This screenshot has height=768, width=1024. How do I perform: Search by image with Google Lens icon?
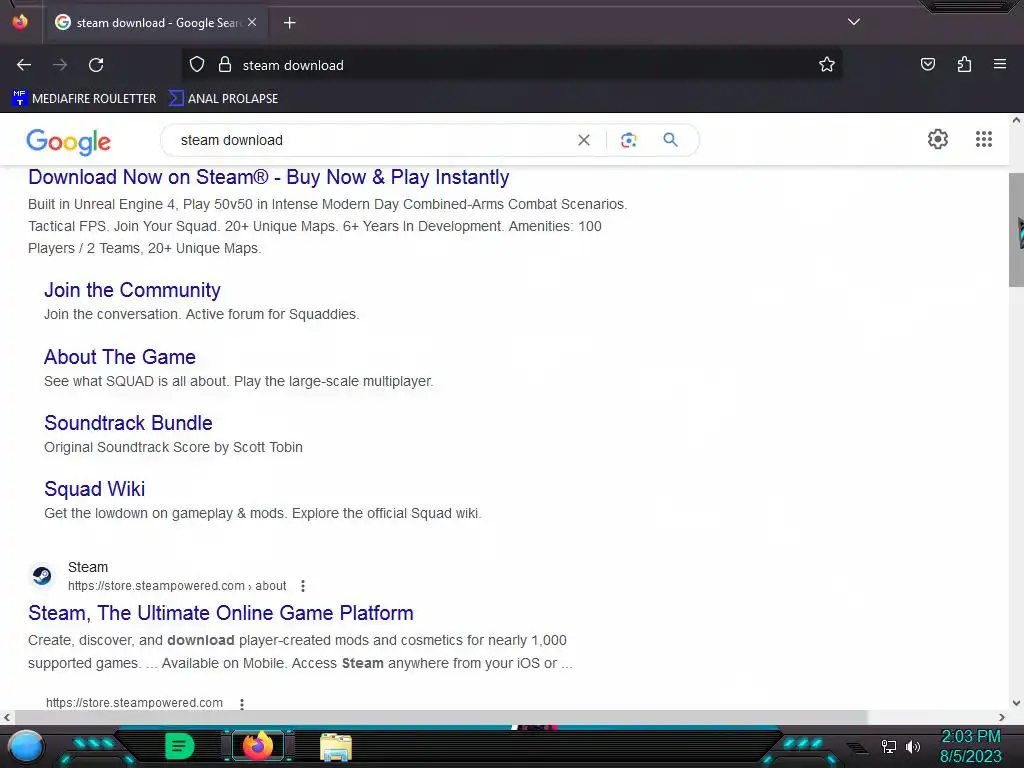coord(628,140)
